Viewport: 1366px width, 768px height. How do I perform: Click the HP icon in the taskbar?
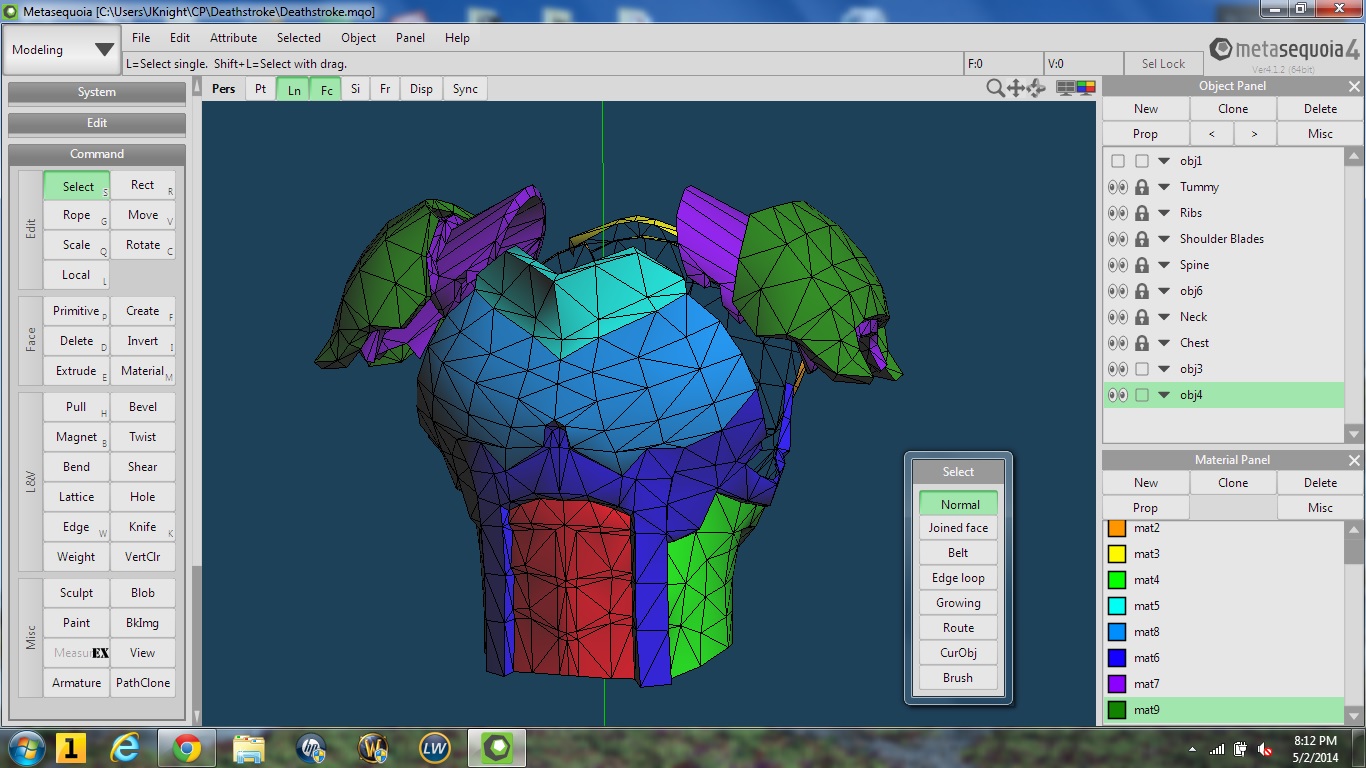(311, 748)
